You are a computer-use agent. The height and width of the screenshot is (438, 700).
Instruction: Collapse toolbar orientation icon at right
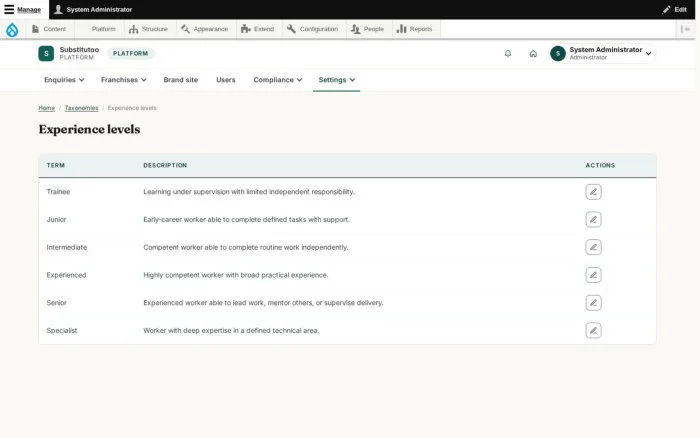pos(685,29)
